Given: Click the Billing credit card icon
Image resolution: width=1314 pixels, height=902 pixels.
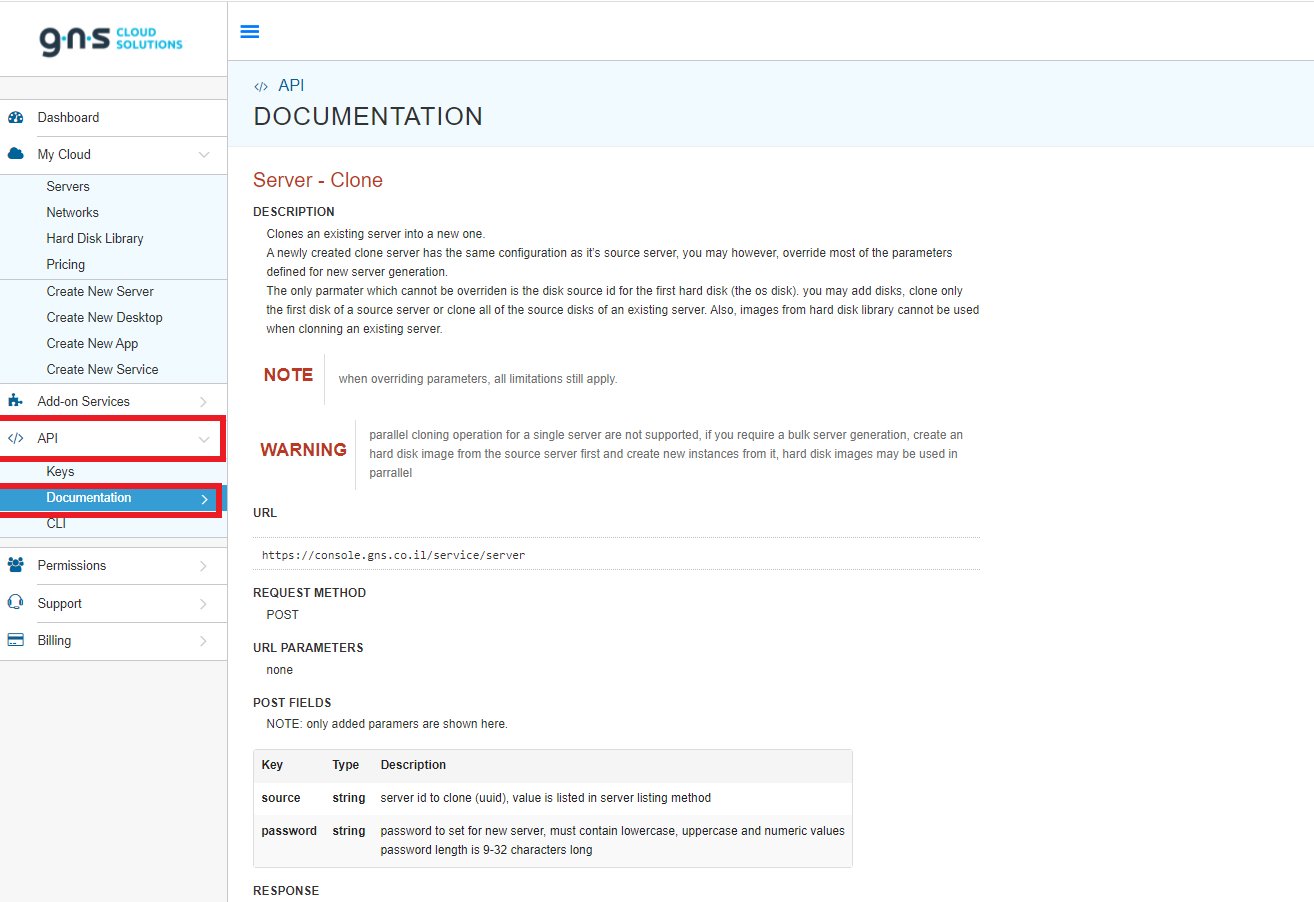Looking at the screenshot, I should click(x=15, y=640).
